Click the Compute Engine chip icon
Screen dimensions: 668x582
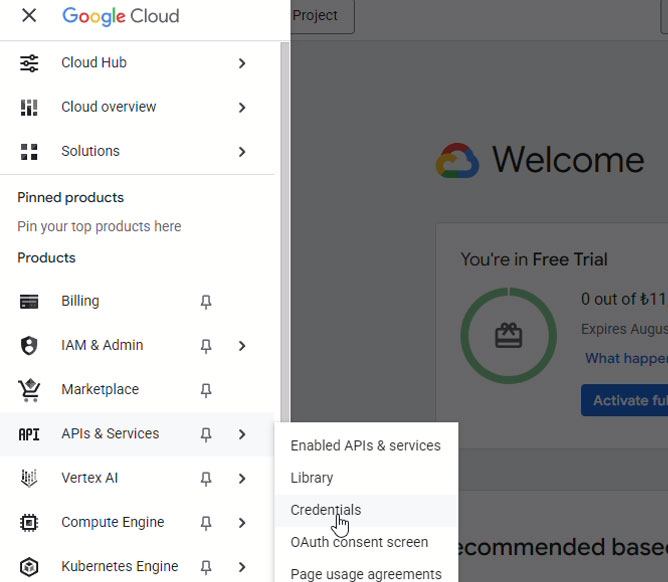[x=29, y=522]
